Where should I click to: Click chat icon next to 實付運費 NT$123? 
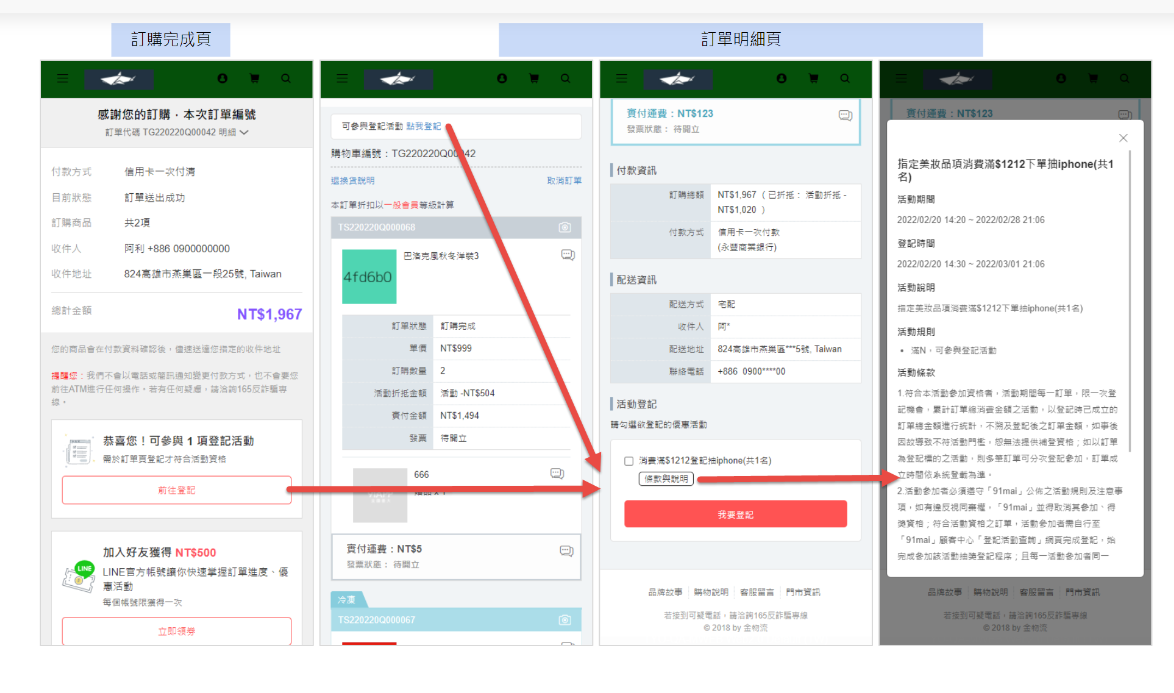coord(846,115)
